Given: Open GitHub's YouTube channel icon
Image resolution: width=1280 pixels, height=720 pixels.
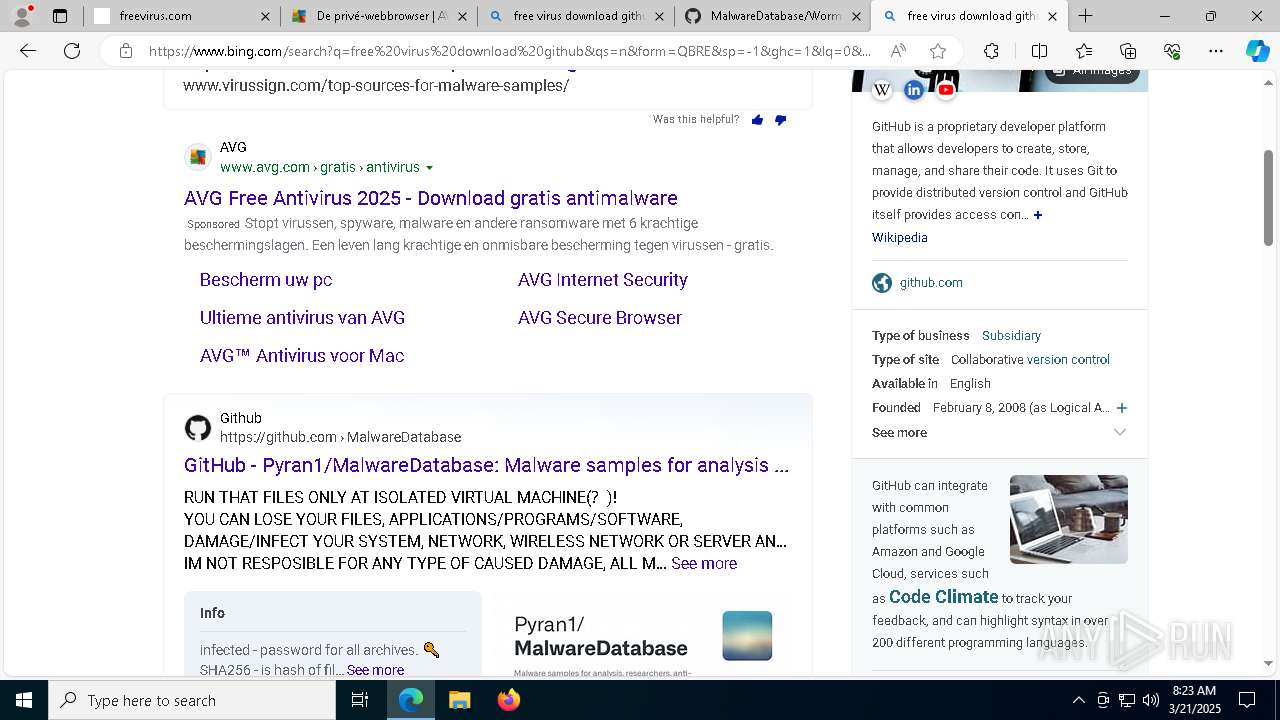Looking at the screenshot, I should pyautogui.click(x=946, y=90).
